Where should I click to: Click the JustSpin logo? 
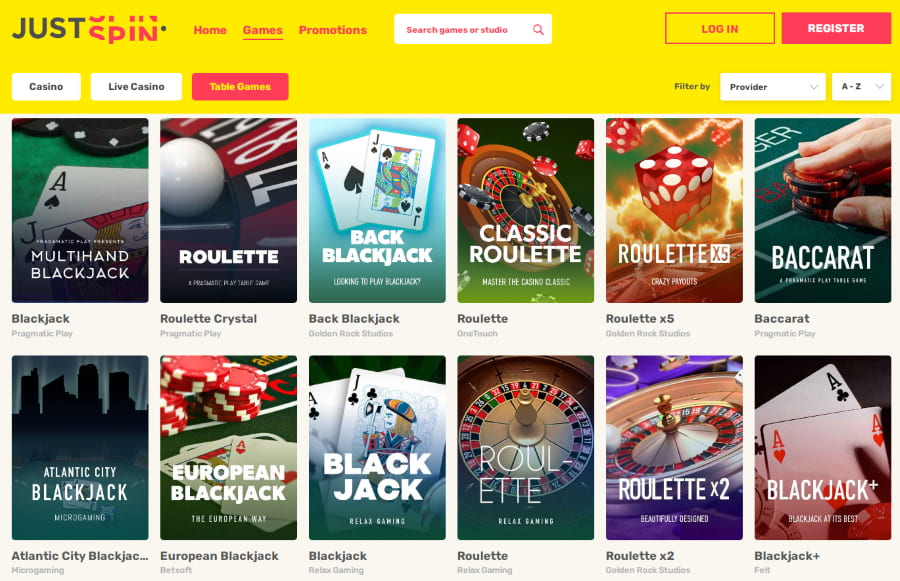[x=89, y=29]
